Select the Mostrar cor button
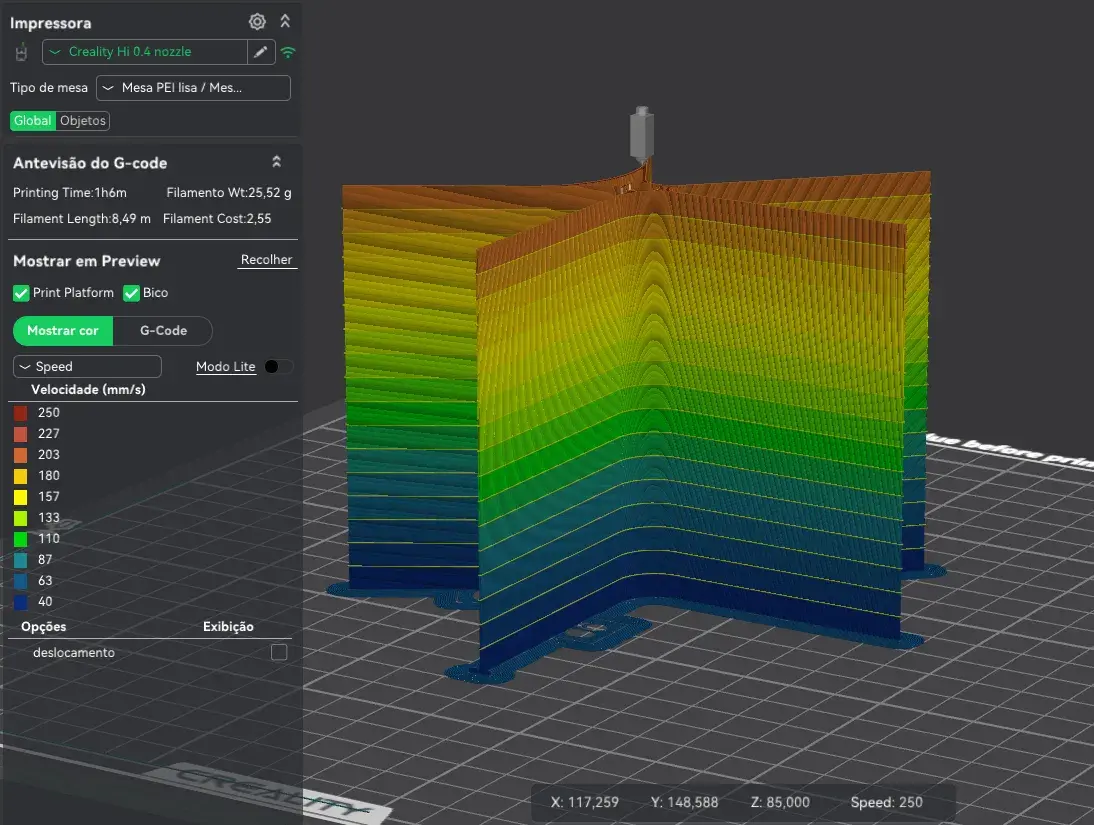1094x825 pixels. [63, 331]
